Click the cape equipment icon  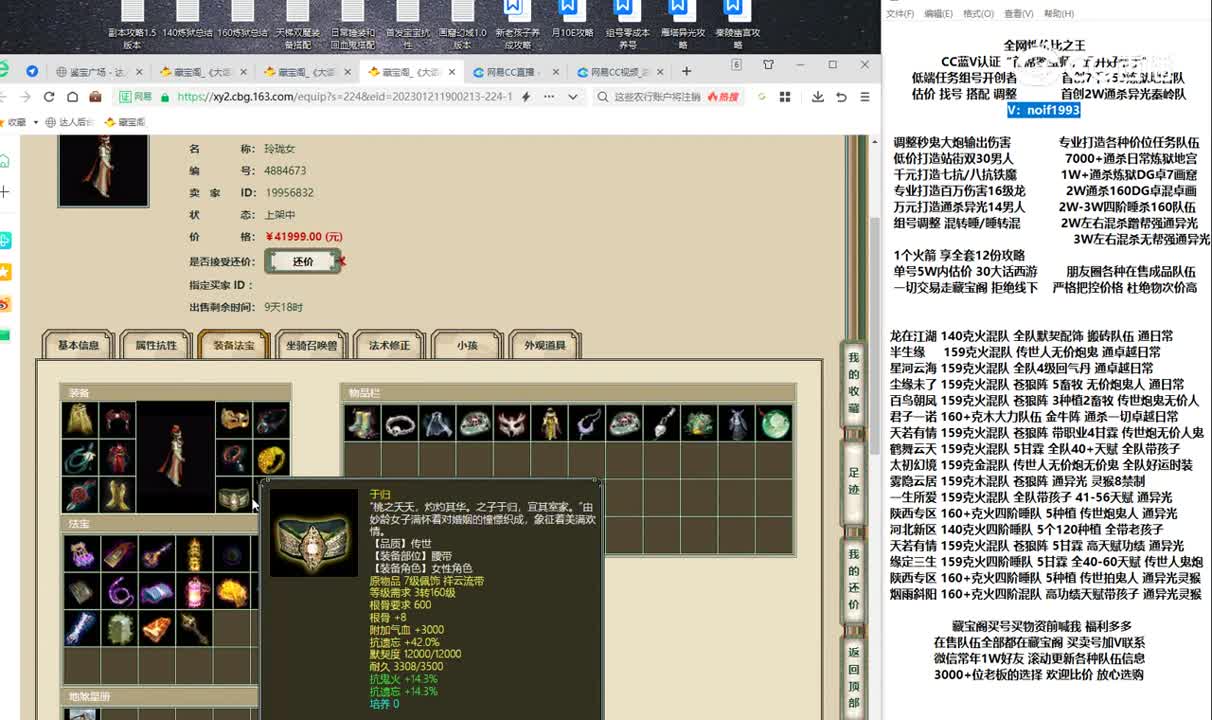tap(80, 420)
